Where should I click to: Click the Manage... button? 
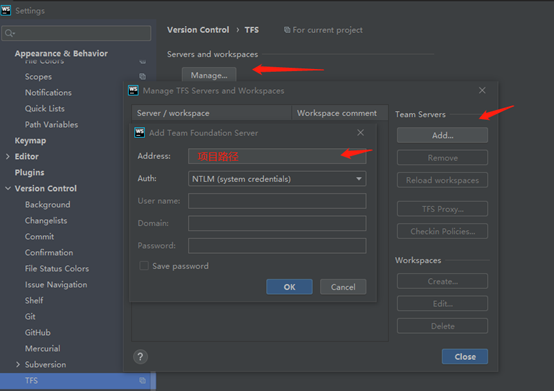[x=209, y=75]
